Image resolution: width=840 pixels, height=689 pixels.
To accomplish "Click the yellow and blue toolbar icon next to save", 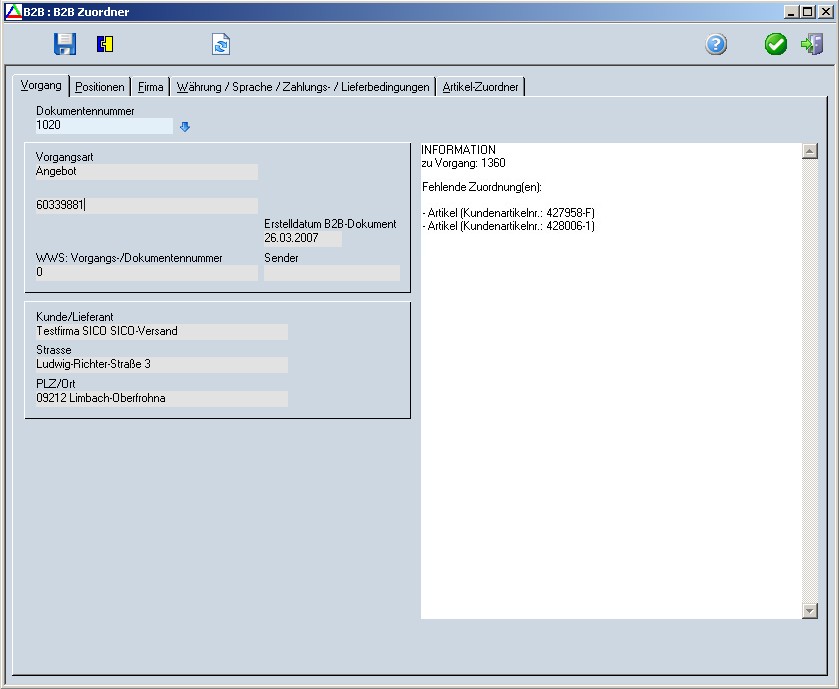I will pyautogui.click(x=105, y=44).
